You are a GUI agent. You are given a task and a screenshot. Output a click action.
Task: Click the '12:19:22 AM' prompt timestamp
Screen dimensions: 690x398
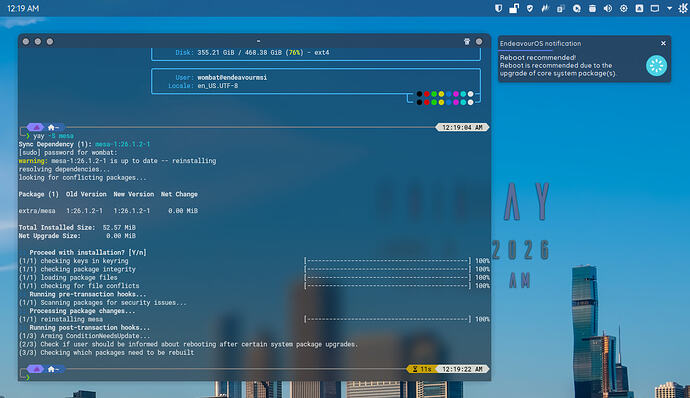[462, 369]
